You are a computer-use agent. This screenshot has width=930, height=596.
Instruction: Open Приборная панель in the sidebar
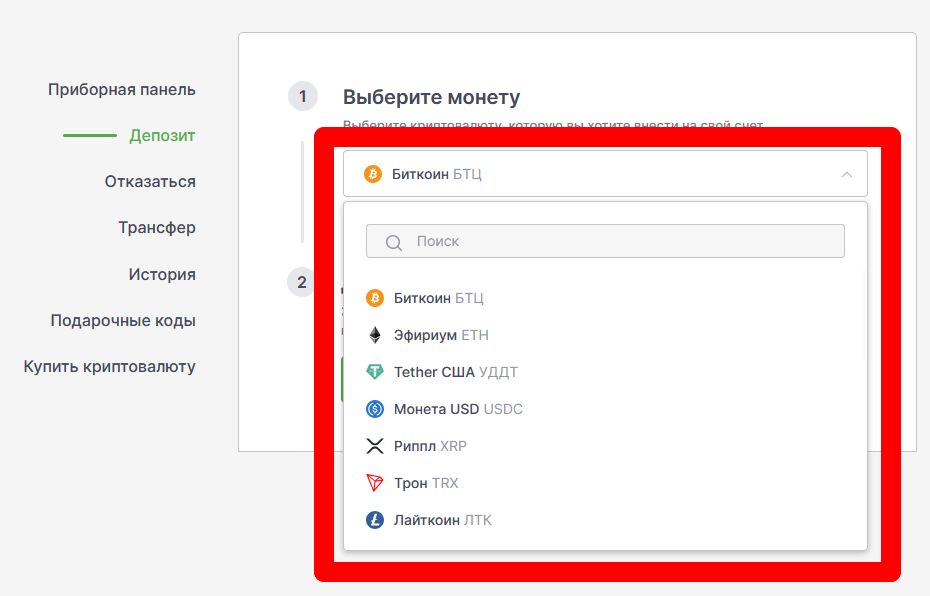pos(122,90)
